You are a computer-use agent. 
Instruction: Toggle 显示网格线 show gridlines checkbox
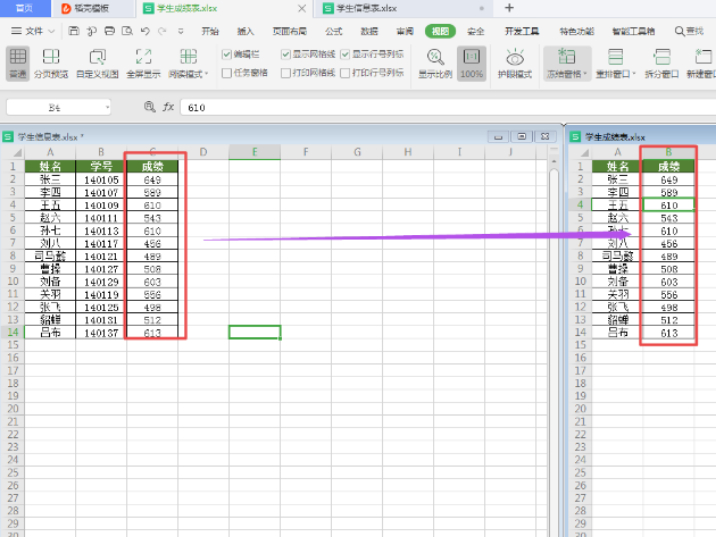(286, 54)
